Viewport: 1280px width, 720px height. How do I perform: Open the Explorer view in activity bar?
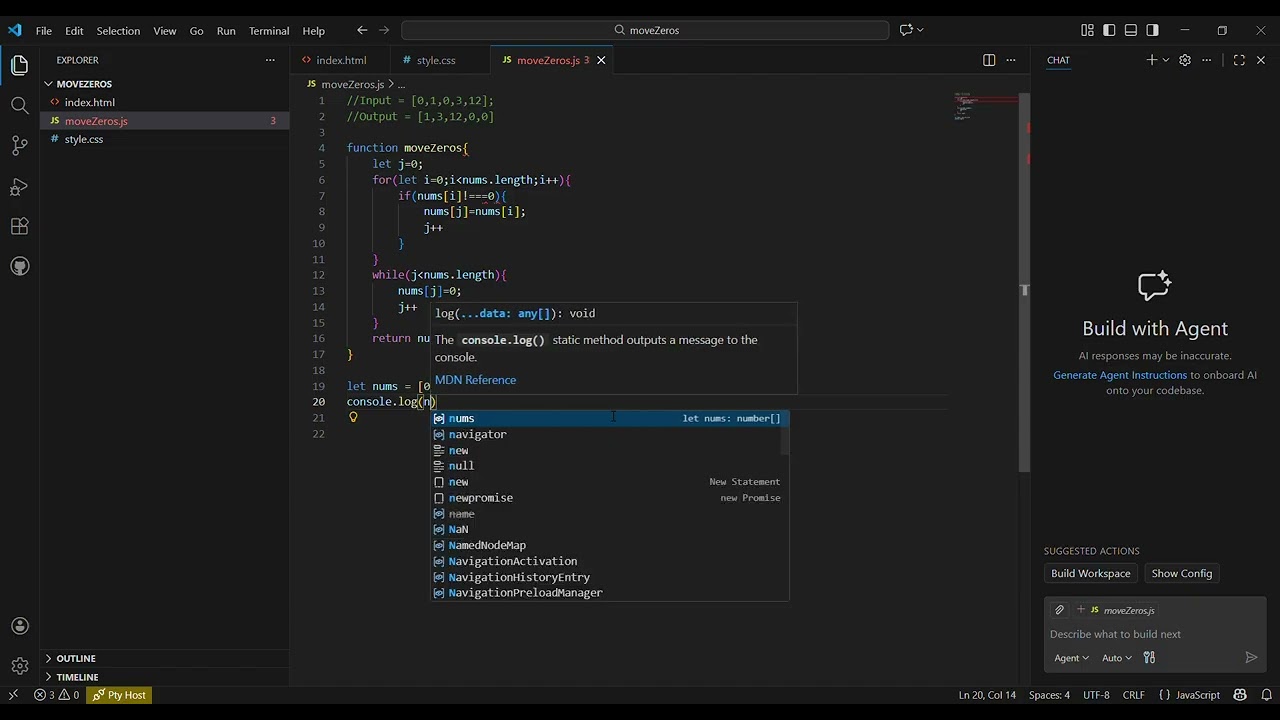click(x=19, y=66)
